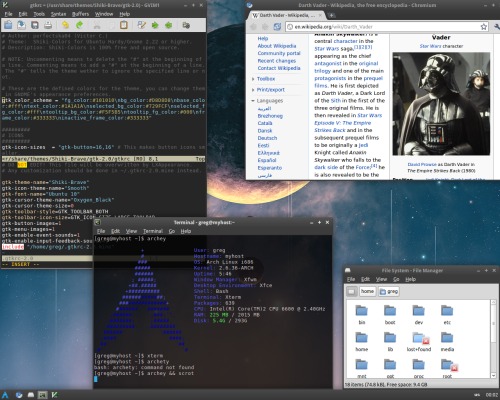Open the Terminal window's Go menu

(x=172, y=231)
